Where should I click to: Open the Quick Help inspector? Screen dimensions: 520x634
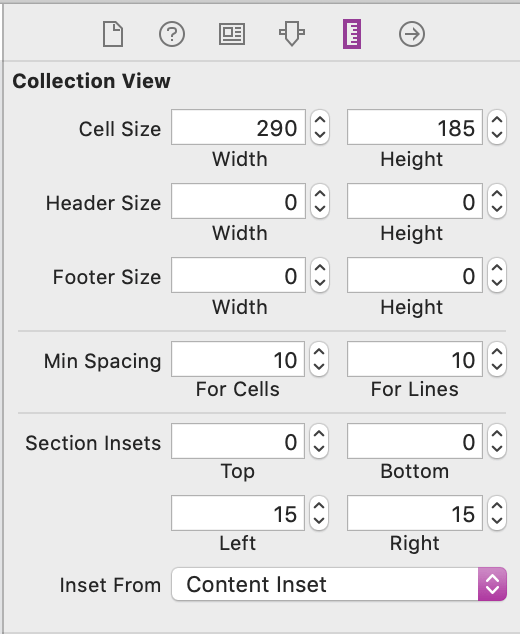click(x=172, y=34)
